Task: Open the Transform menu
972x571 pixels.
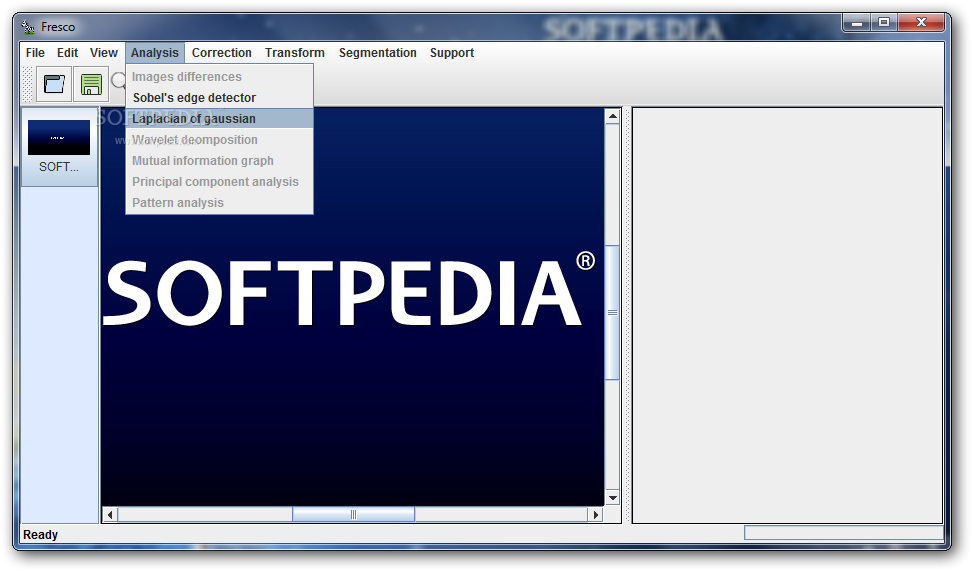Action: coord(294,53)
